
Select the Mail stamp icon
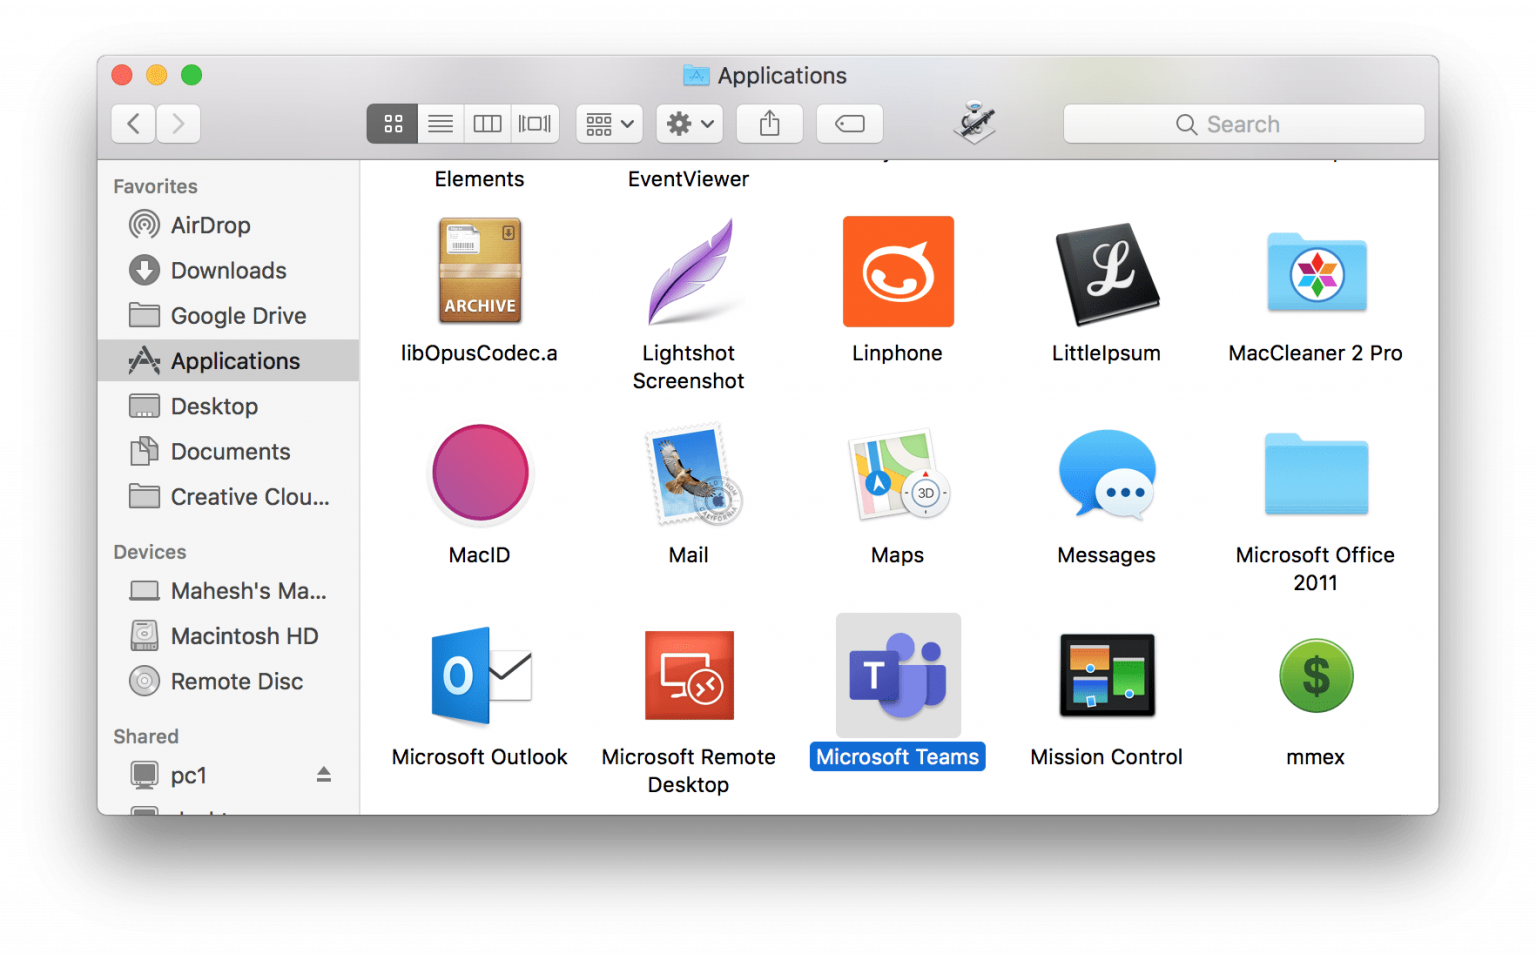[692, 474]
